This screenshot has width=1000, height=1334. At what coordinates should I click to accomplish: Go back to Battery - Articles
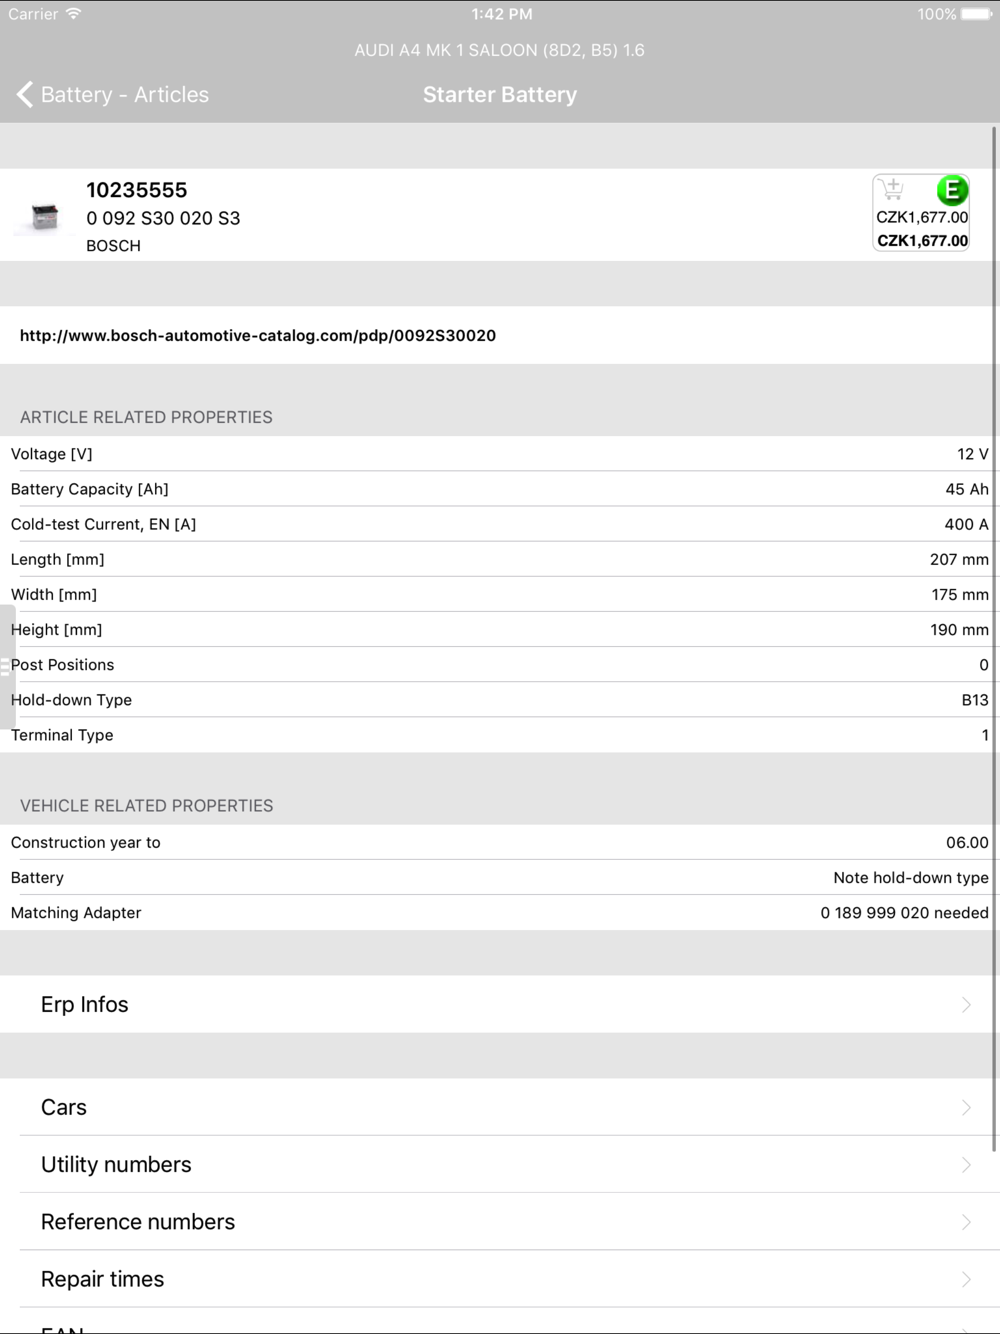(124, 95)
